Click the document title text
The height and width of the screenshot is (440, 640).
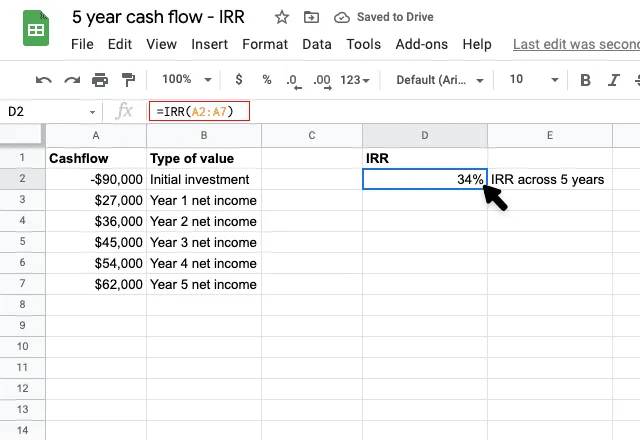pos(158,17)
